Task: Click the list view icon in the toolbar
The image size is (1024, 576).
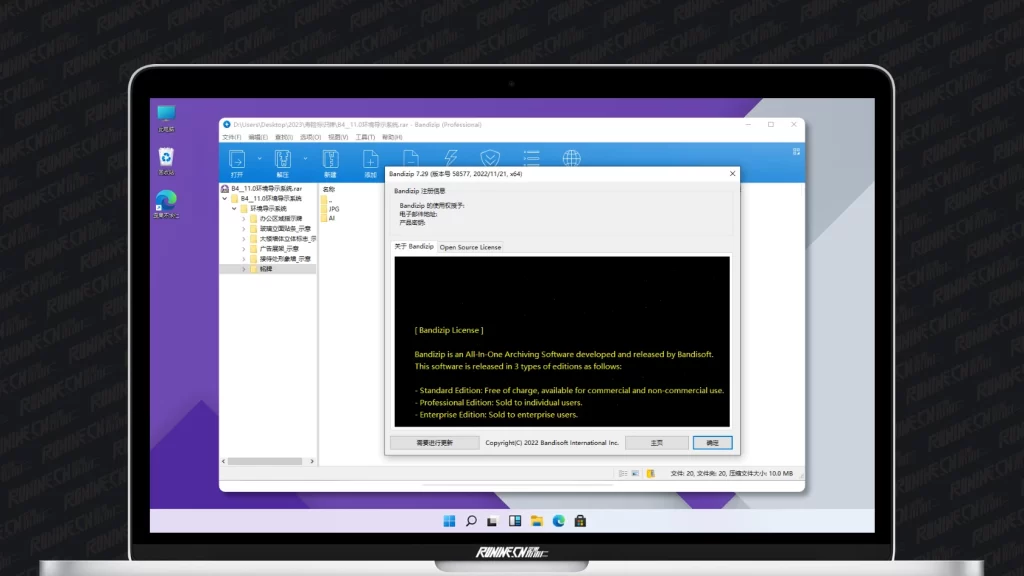Action: coord(531,158)
